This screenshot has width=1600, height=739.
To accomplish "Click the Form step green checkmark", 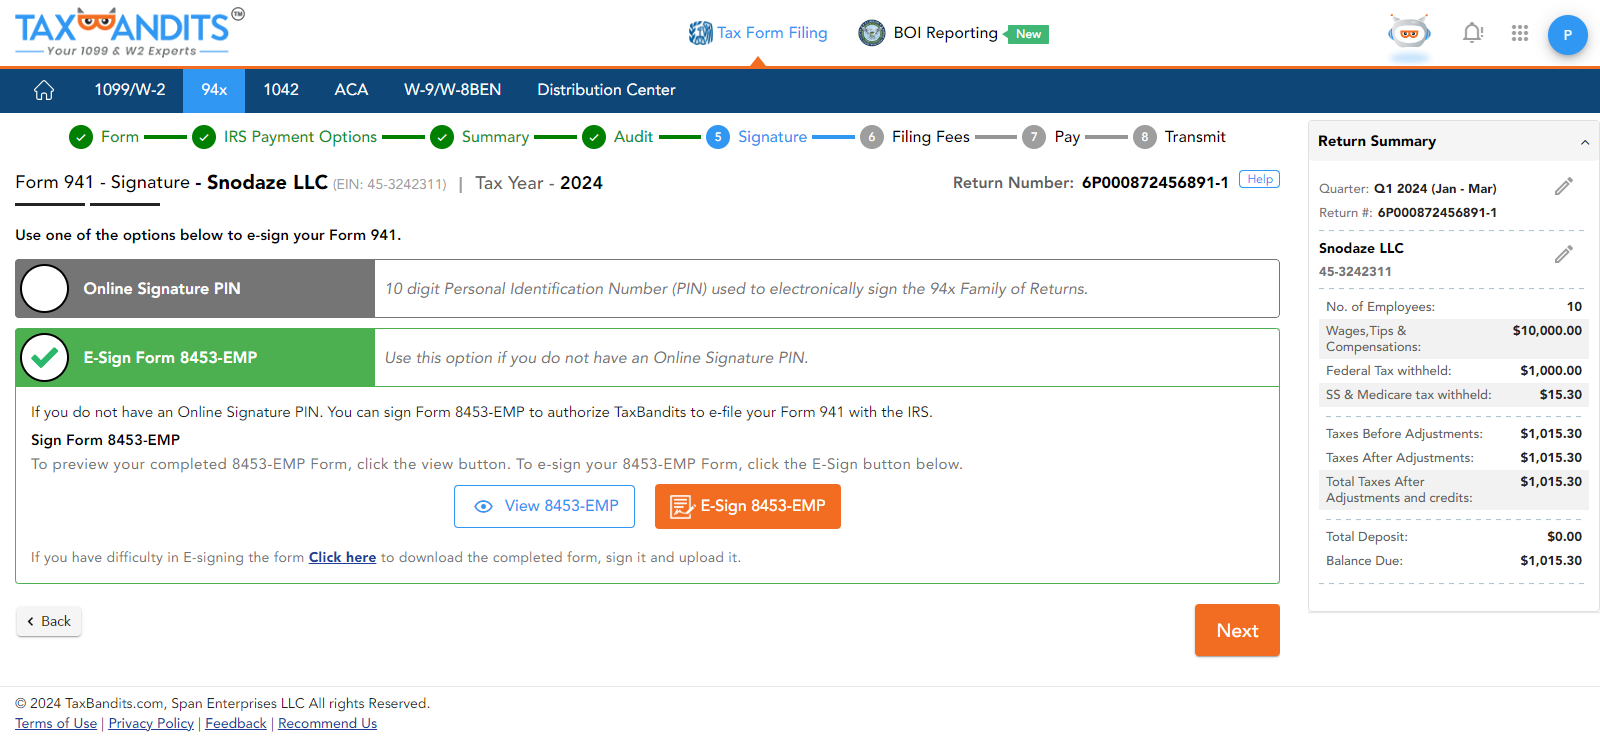I will (81, 137).
